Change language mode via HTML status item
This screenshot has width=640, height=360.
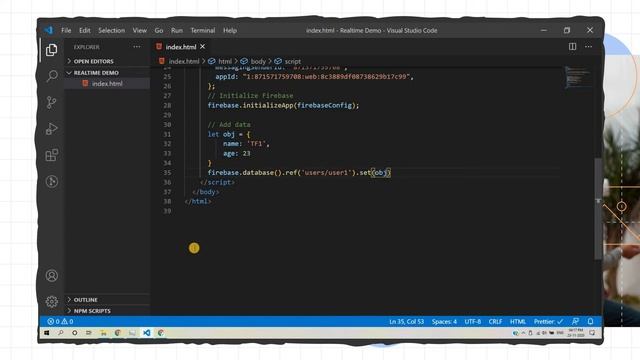[x=518, y=321]
